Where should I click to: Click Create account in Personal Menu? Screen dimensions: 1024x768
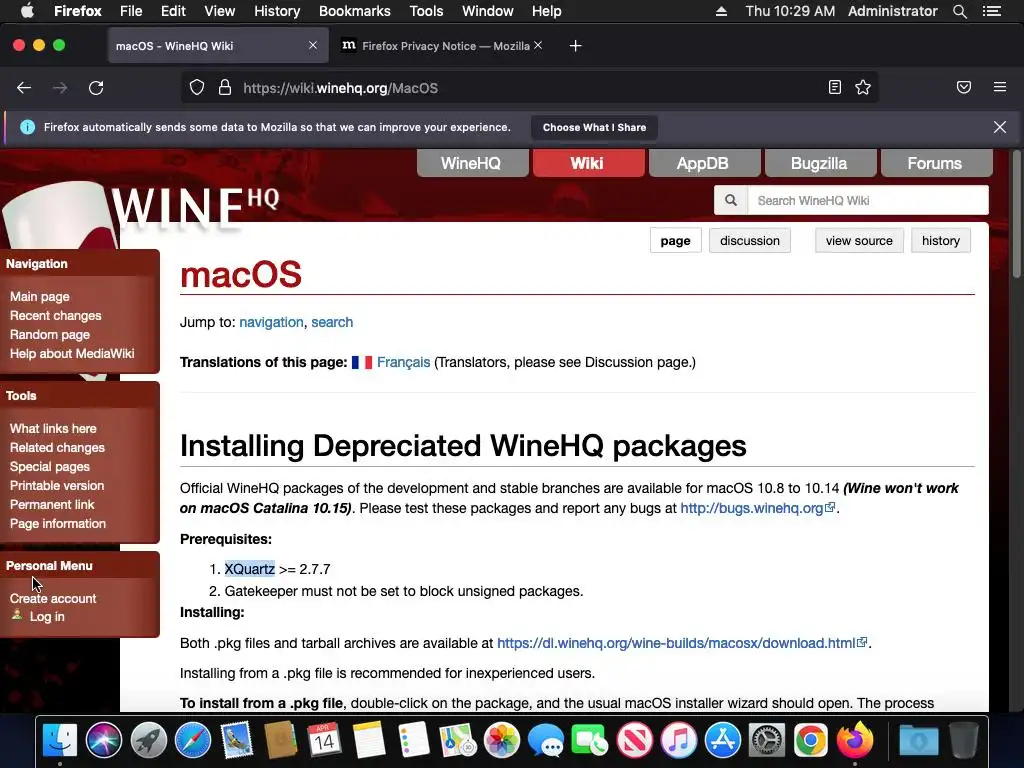coord(53,598)
